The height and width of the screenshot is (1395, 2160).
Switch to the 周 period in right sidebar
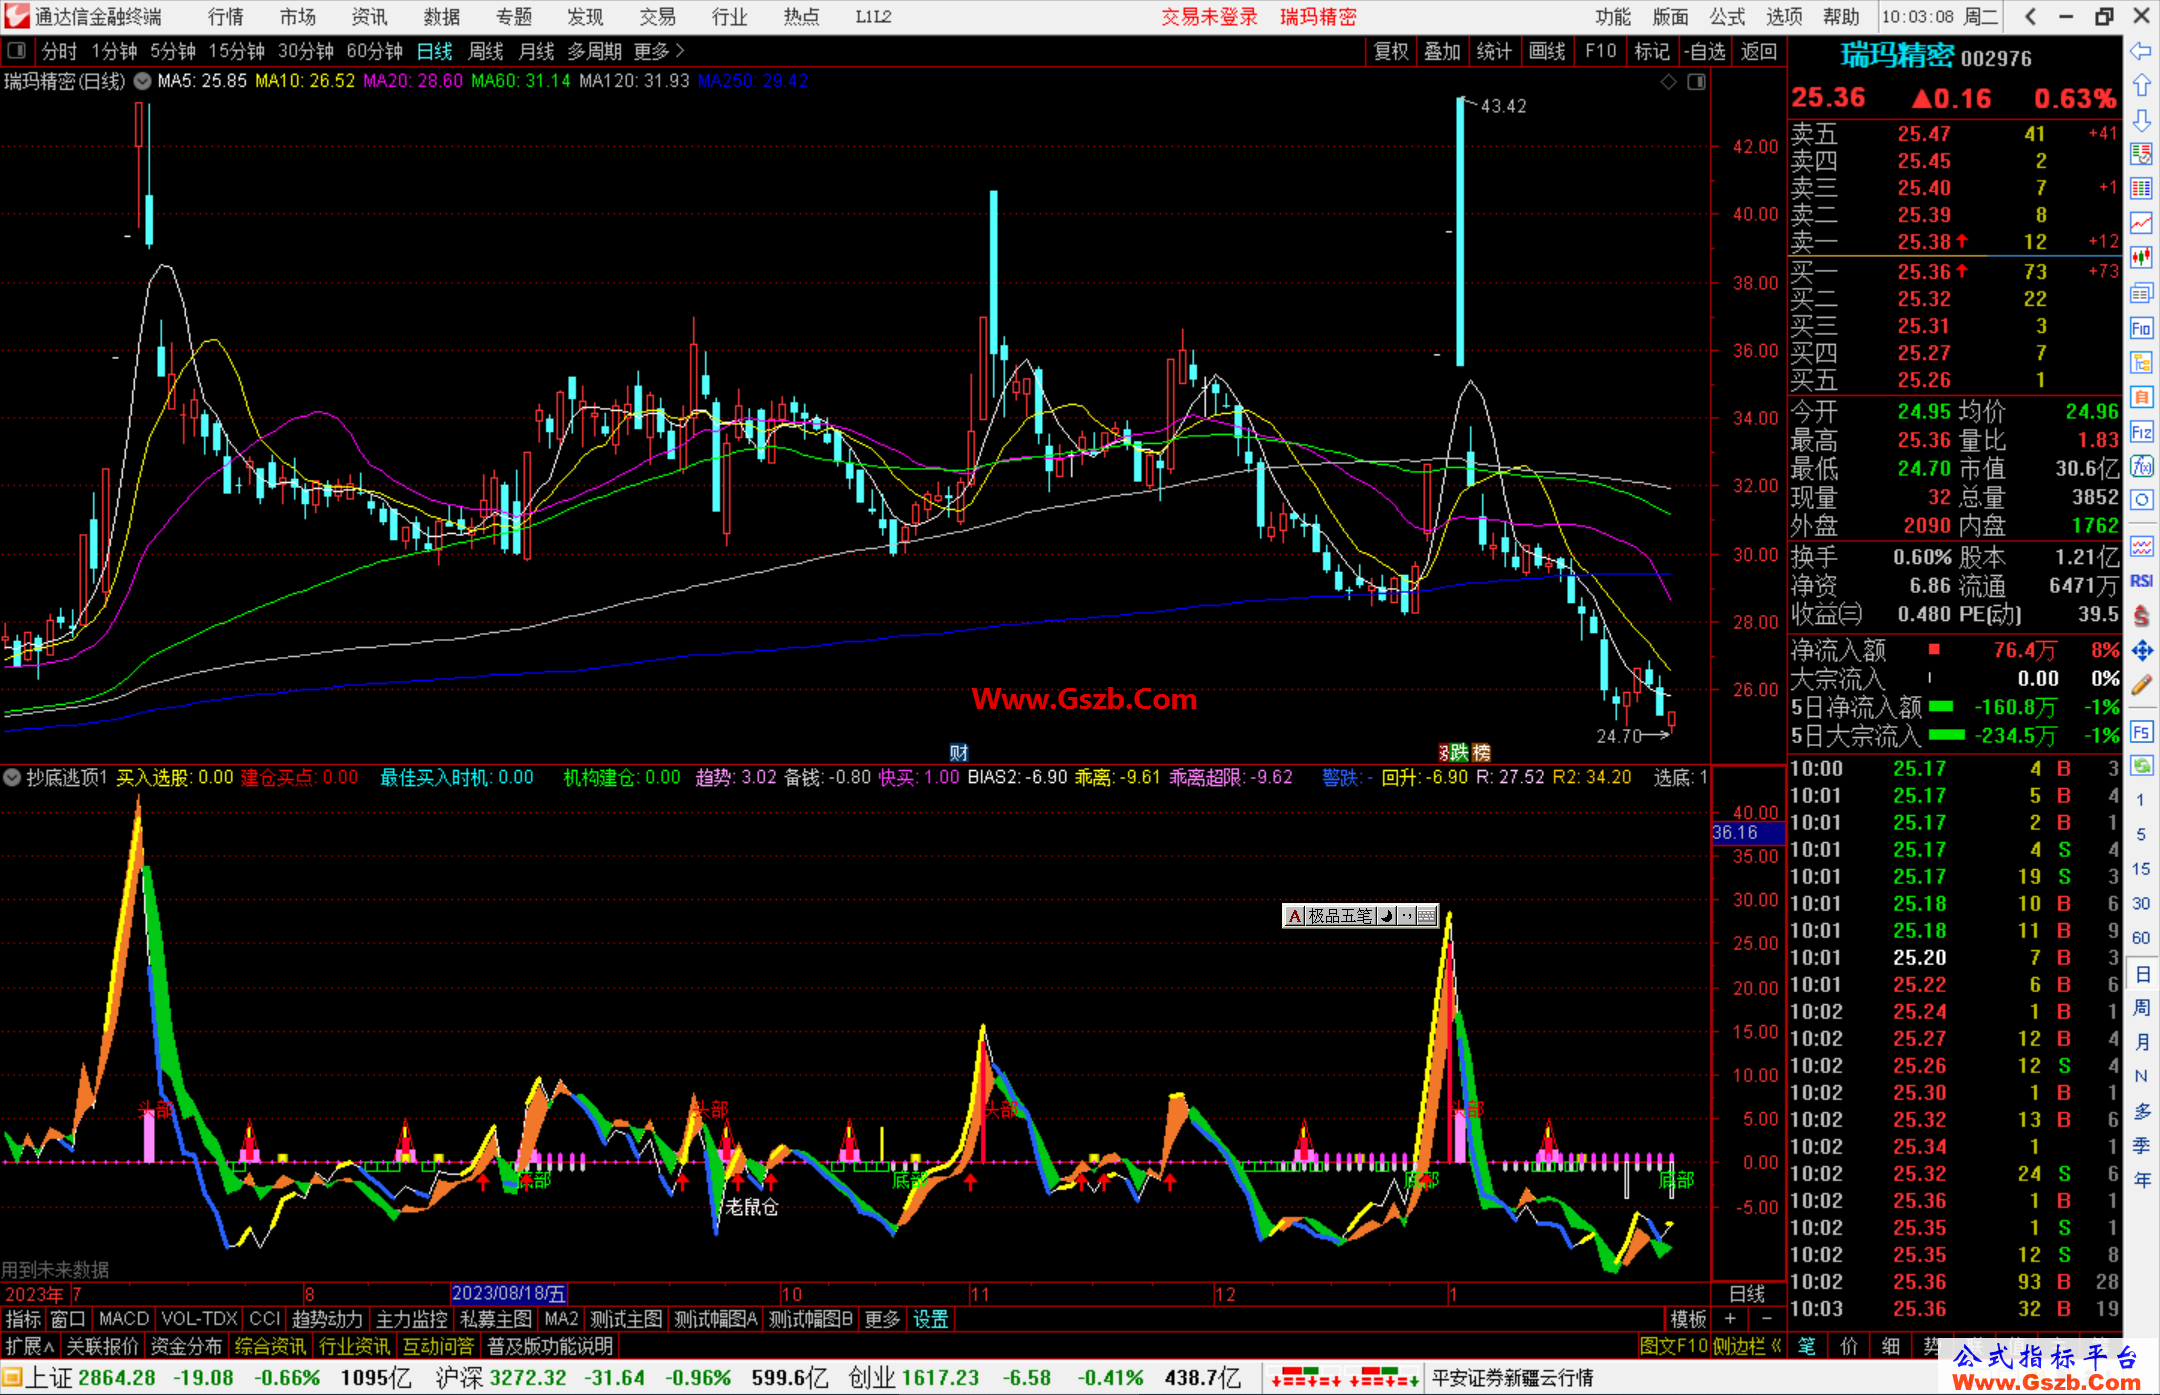(x=2141, y=1007)
